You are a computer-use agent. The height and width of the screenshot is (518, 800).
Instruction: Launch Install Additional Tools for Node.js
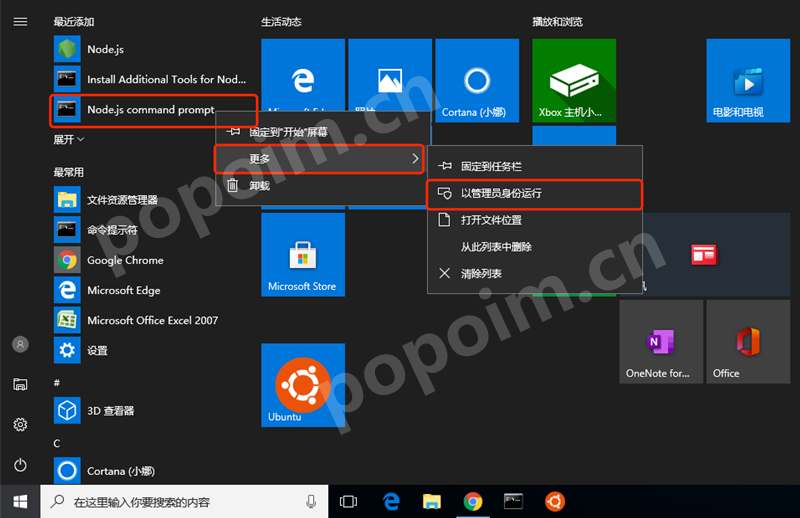pyautogui.click(x=153, y=80)
